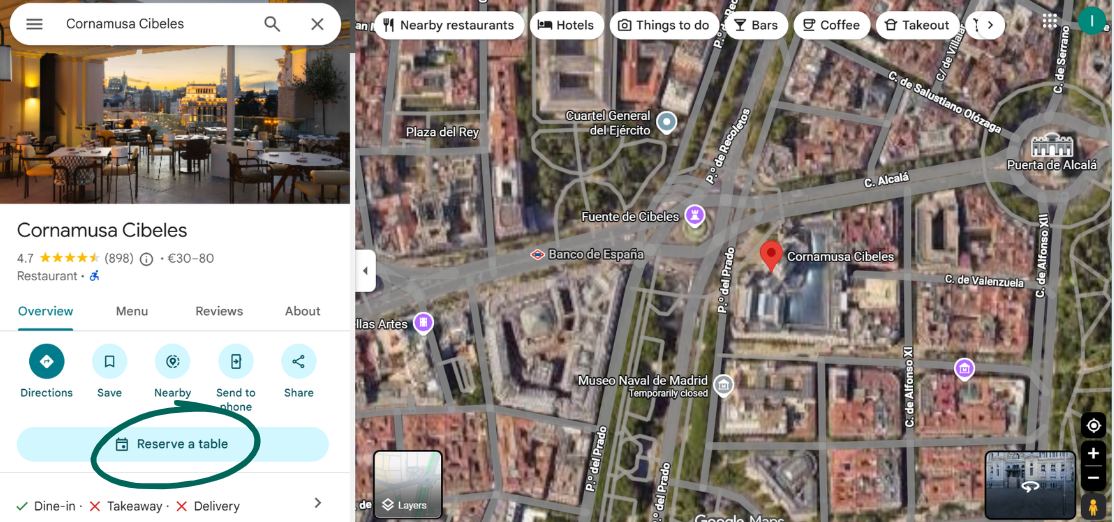This screenshot has height=522, width=1114.
Task: Click the search magnifier icon
Action: [272, 24]
